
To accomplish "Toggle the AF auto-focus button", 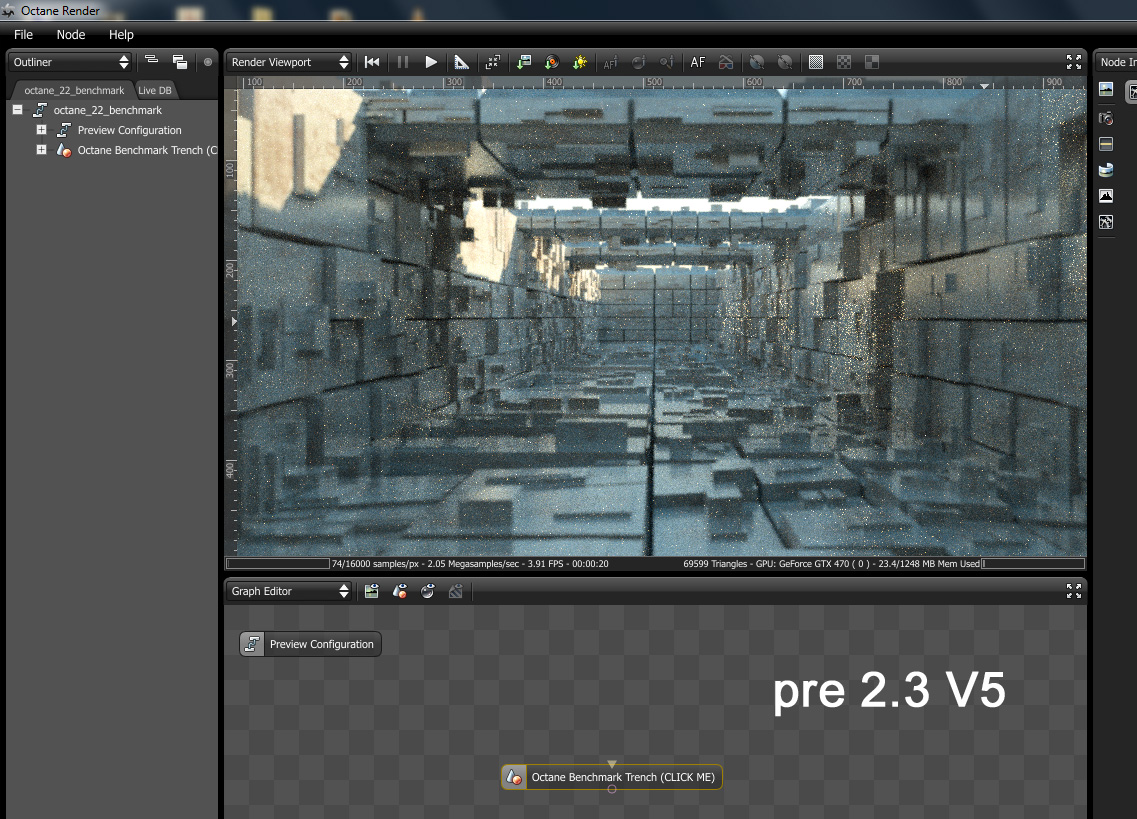I will pos(698,62).
